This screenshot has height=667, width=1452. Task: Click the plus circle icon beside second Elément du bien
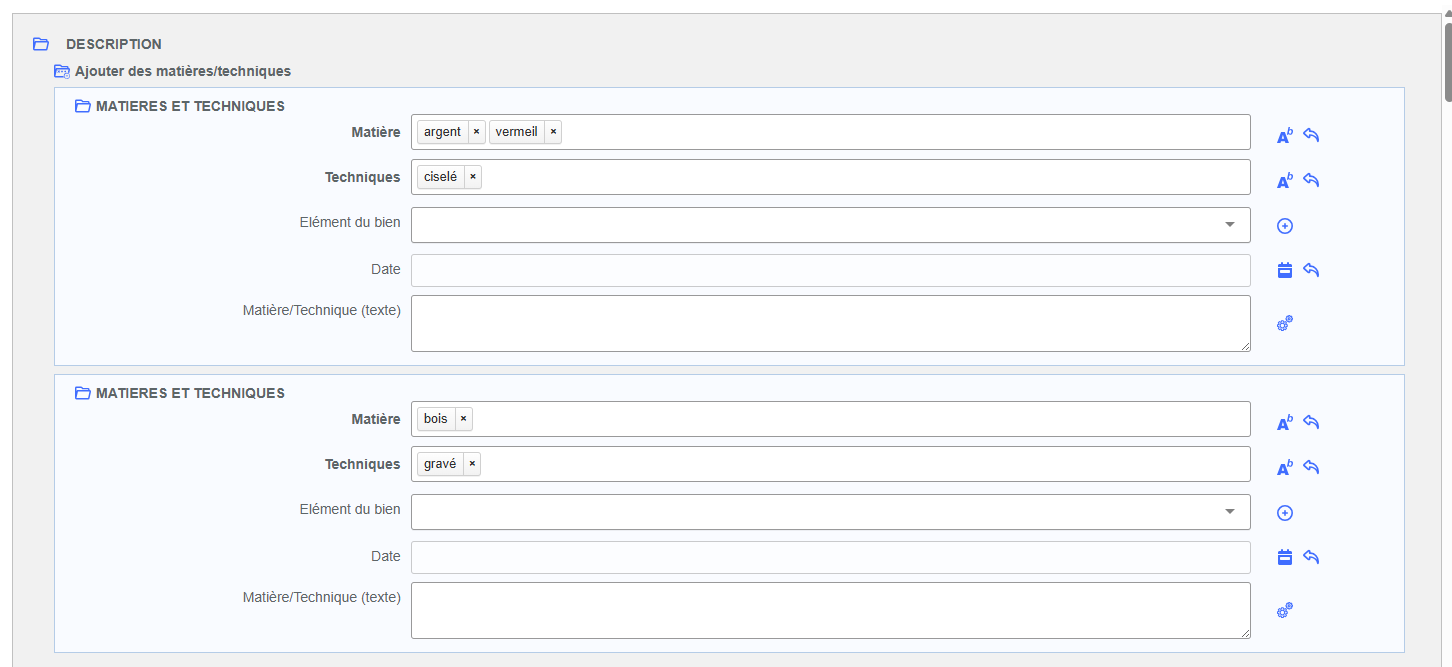1285,513
